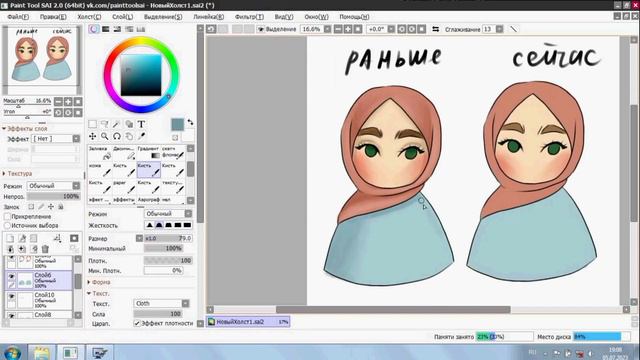Screen dimensions: 640x360
Task: Select the magic wand tool
Action: coord(117,124)
